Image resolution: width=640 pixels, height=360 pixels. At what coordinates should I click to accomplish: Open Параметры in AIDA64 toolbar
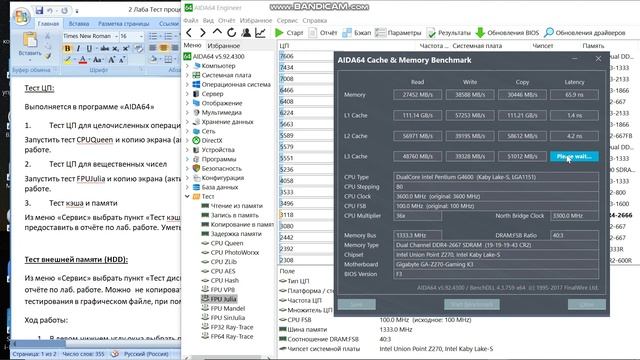pos(398,33)
